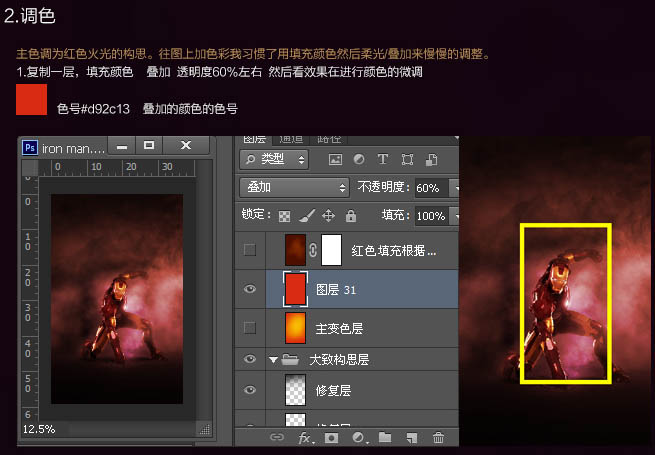Close the iron man document window
The width and height of the screenshot is (655, 455).
pos(185,146)
